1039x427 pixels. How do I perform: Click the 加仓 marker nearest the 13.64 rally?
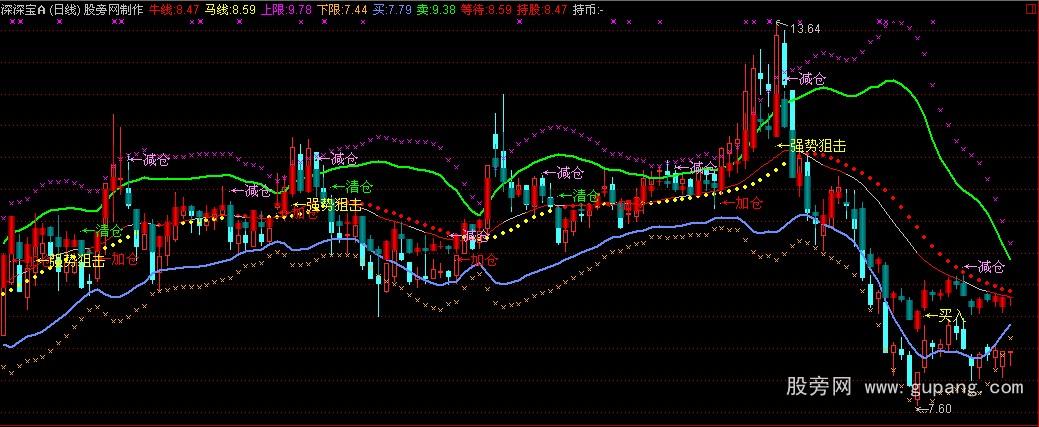point(742,203)
